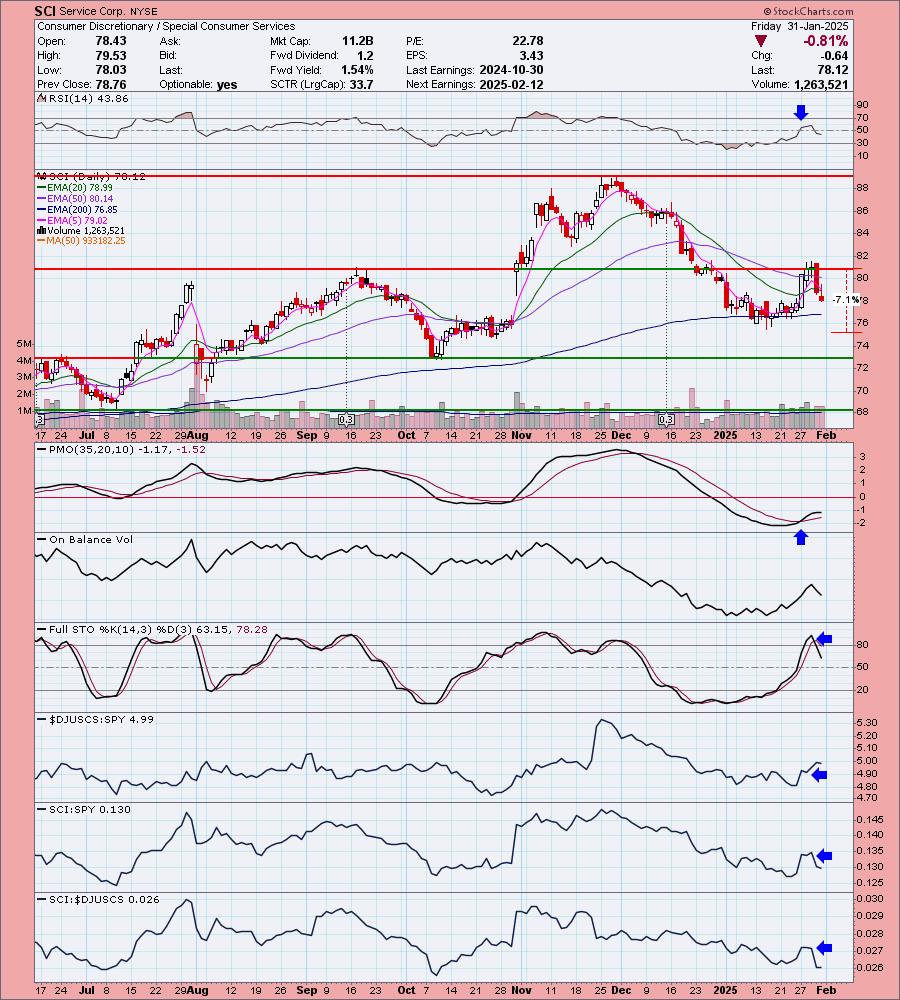The height and width of the screenshot is (1000, 900).
Task: Click the Chg value -0.64
Action: coord(834,55)
